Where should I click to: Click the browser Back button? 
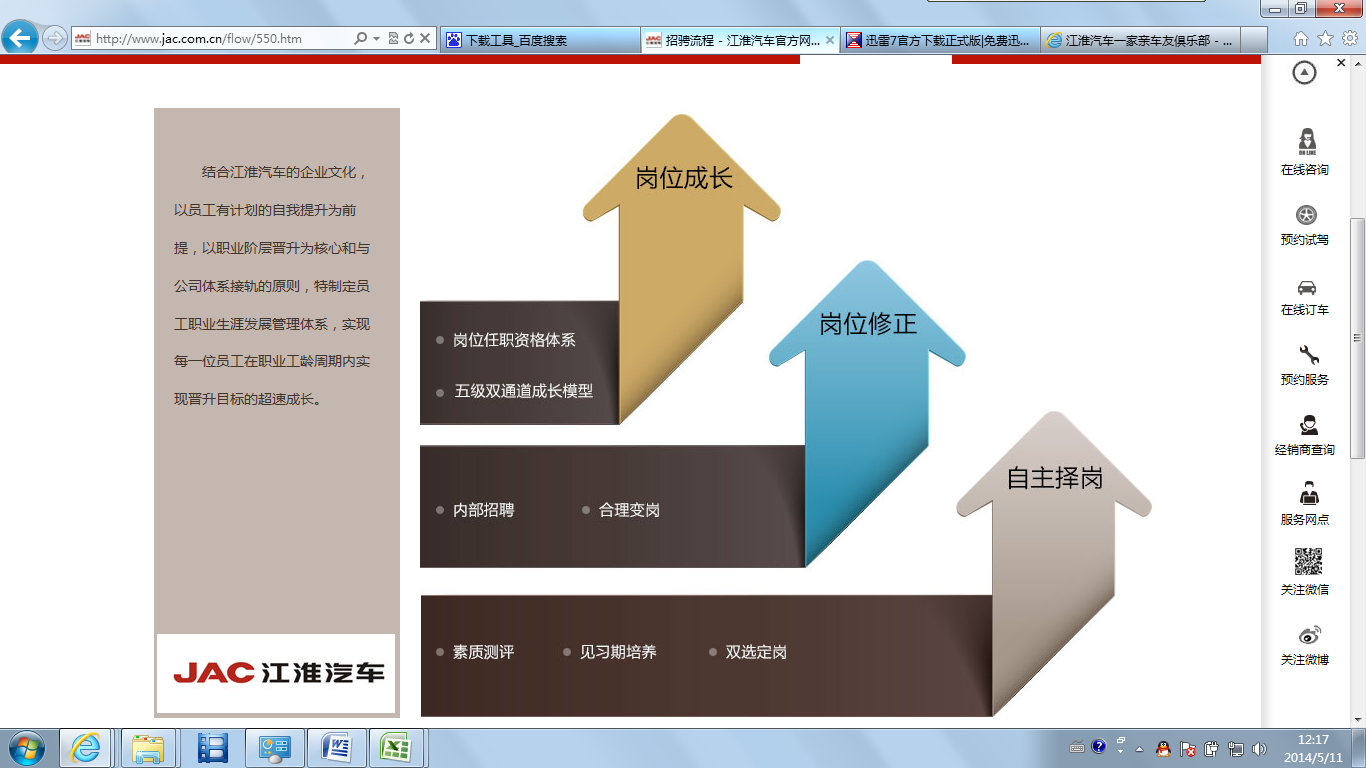click(20, 39)
